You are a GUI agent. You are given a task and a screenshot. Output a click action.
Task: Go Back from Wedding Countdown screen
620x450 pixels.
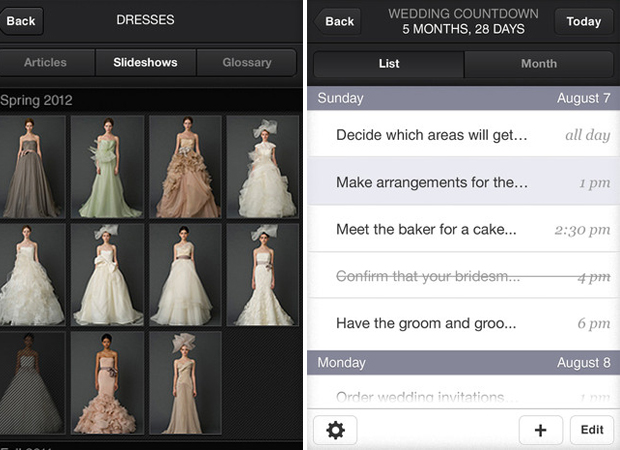[338, 22]
